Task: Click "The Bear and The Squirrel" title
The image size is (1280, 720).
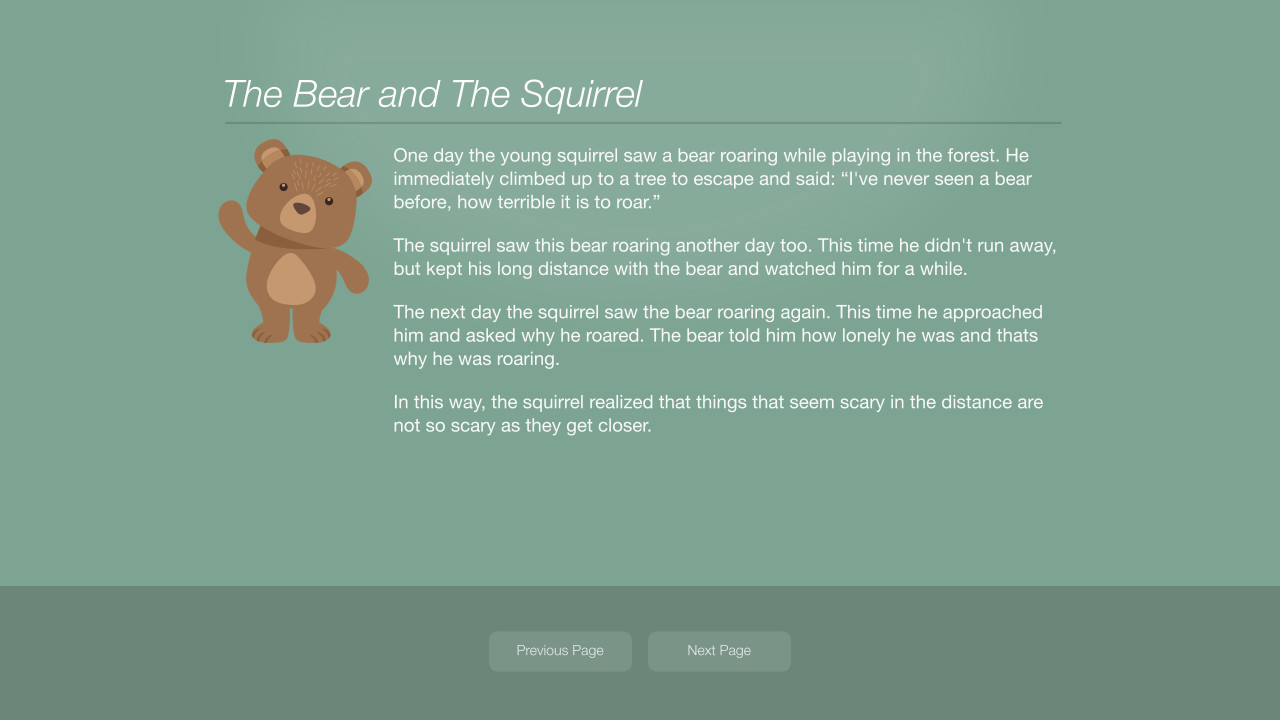Action: (x=431, y=94)
